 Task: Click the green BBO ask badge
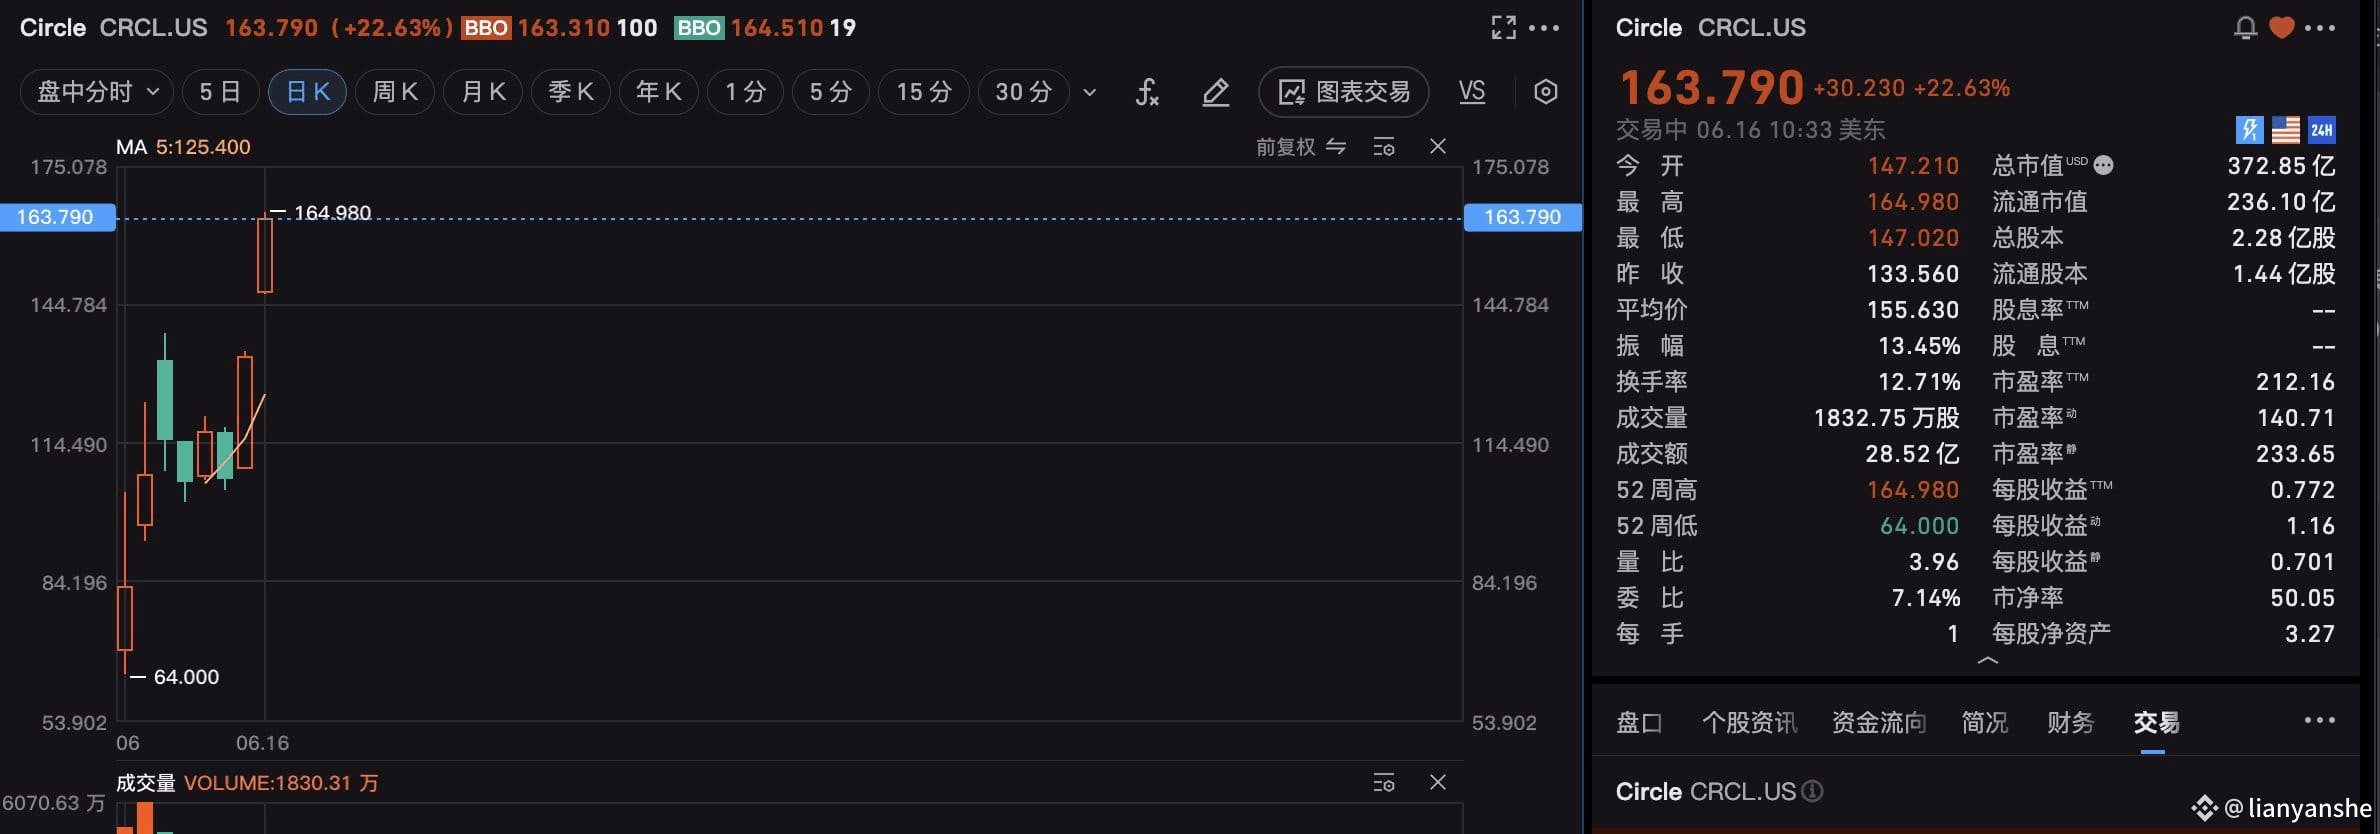[699, 28]
